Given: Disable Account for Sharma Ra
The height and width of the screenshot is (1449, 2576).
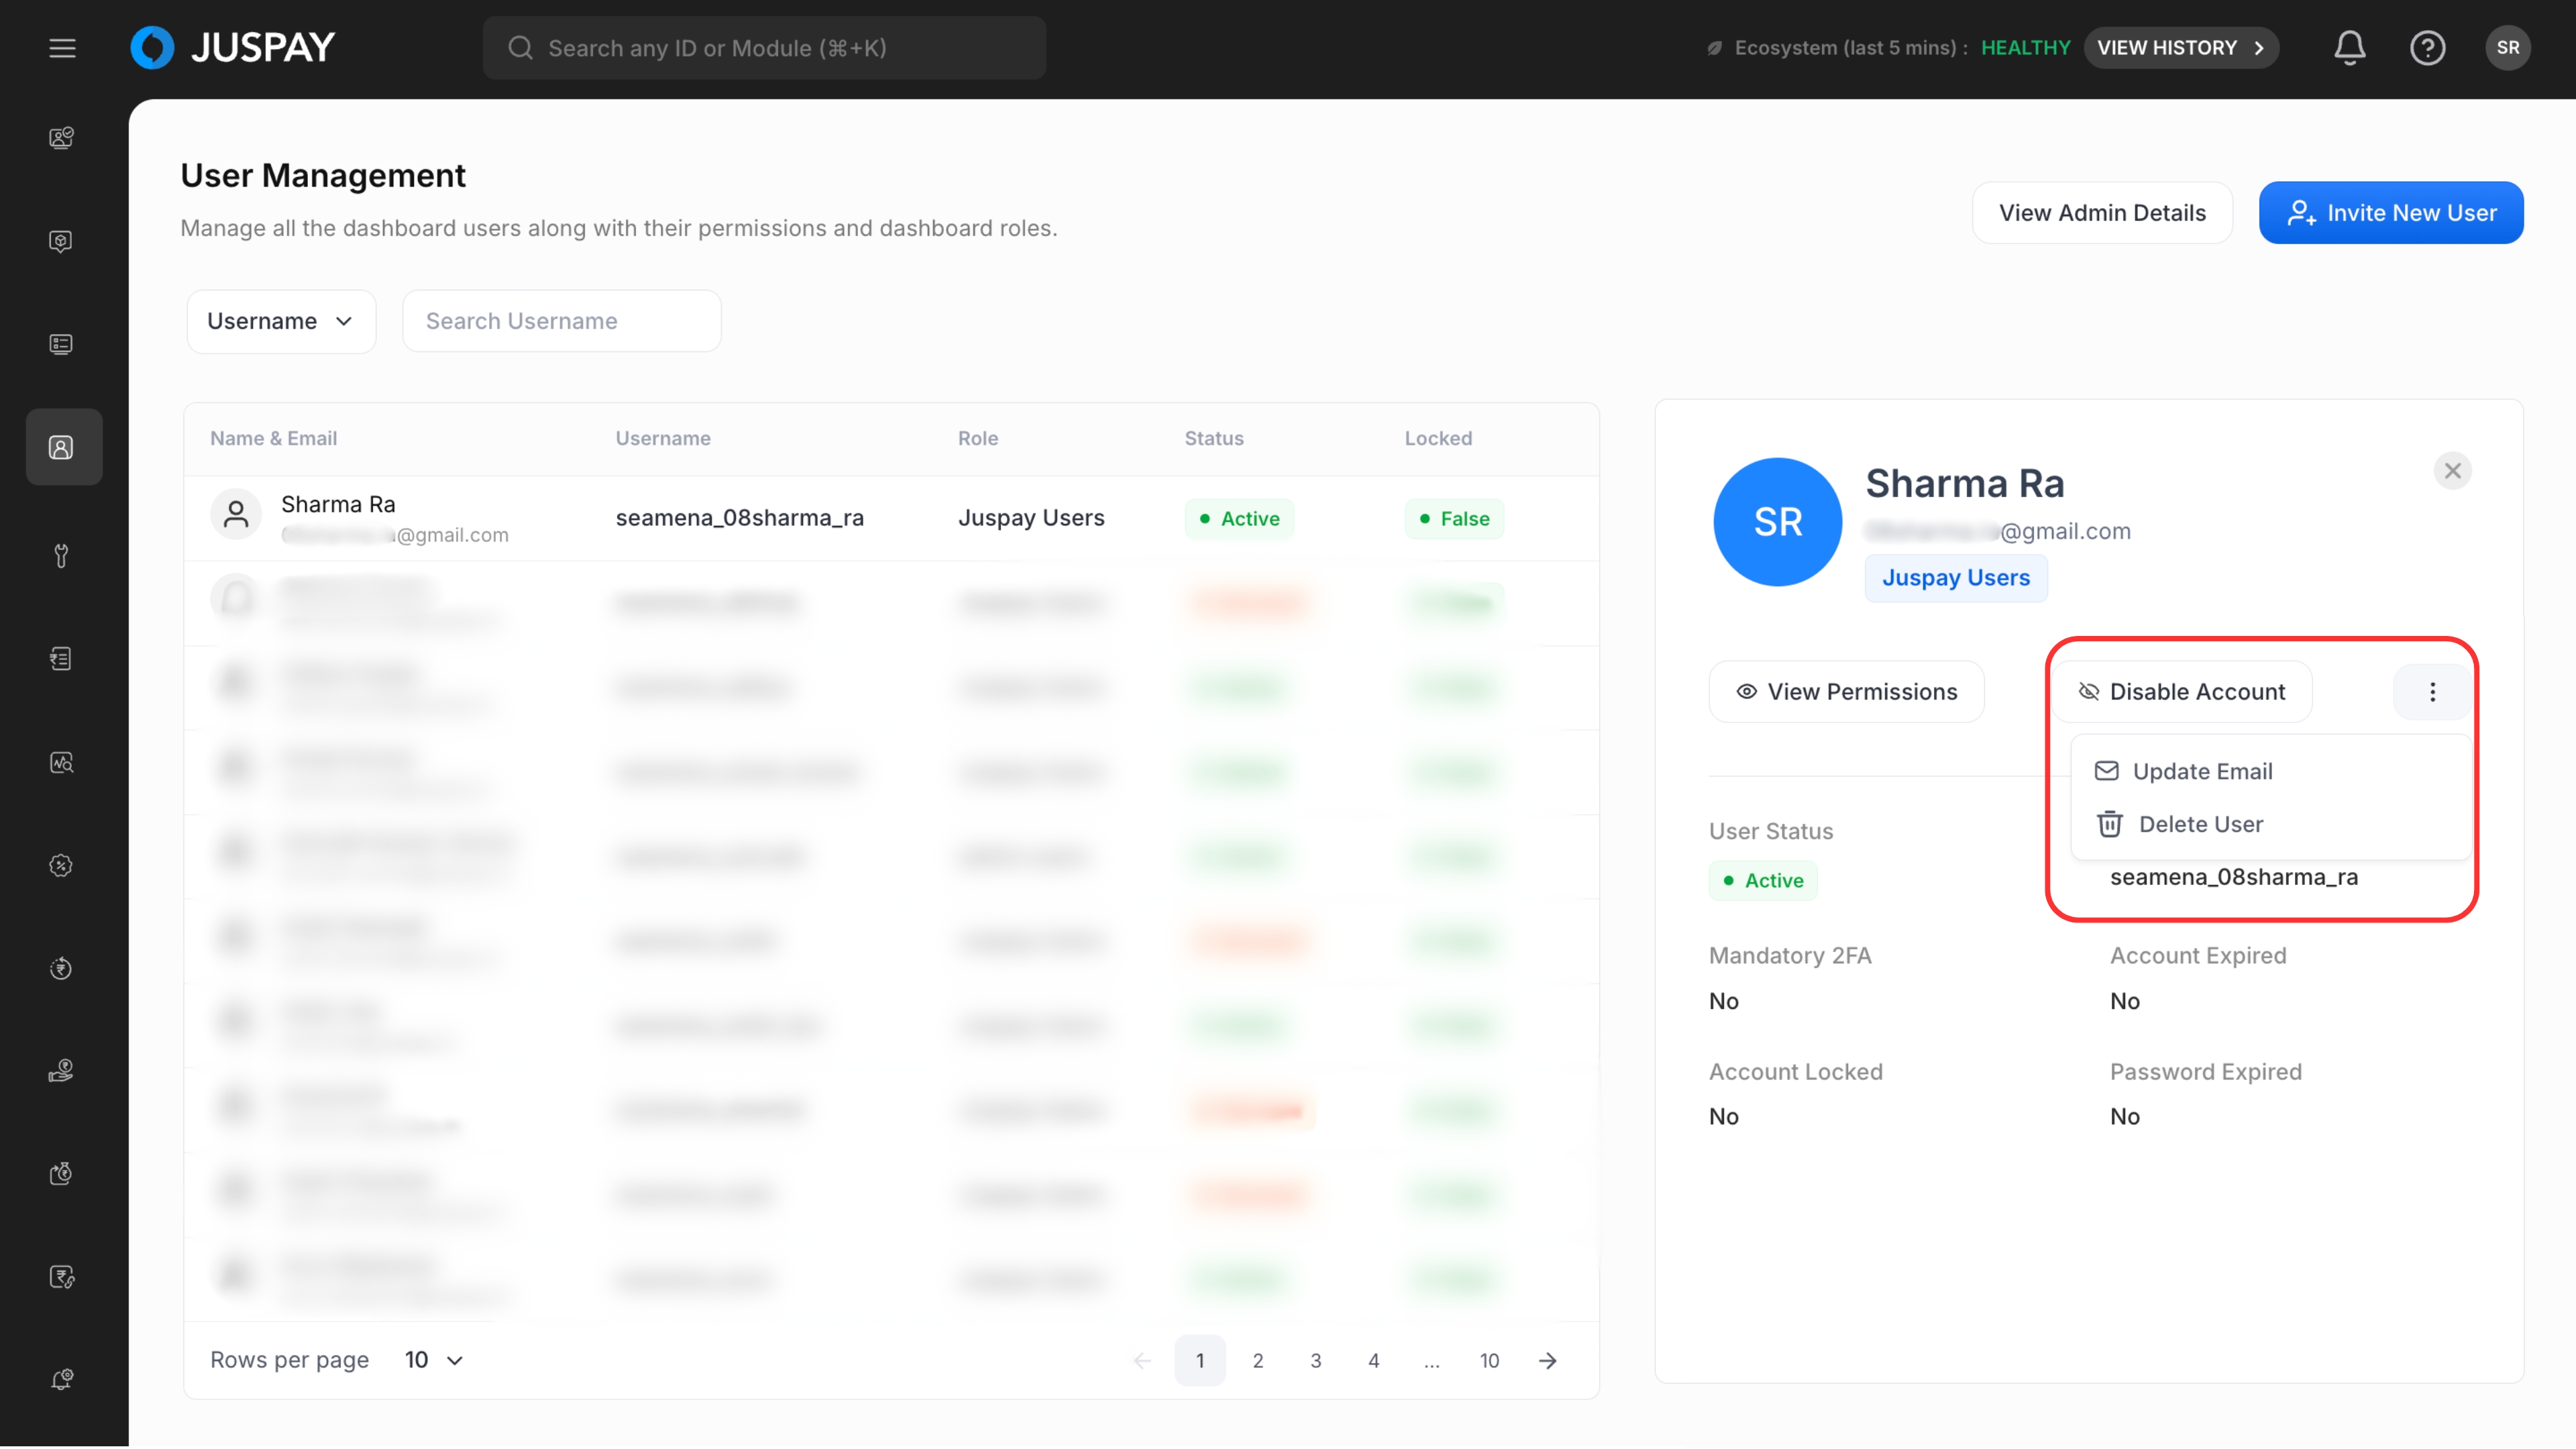Looking at the screenshot, I should pyautogui.click(x=2182, y=692).
